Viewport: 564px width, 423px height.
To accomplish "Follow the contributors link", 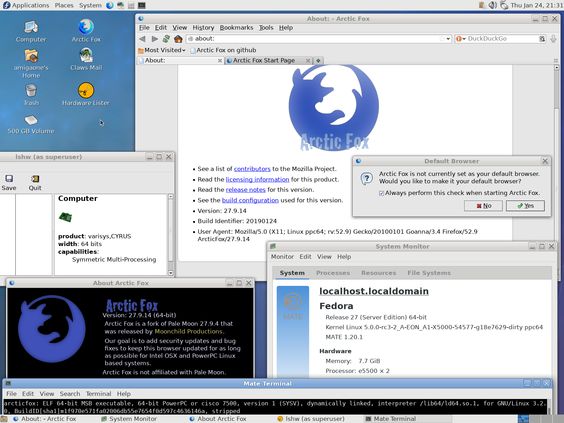I will click(x=252, y=169).
